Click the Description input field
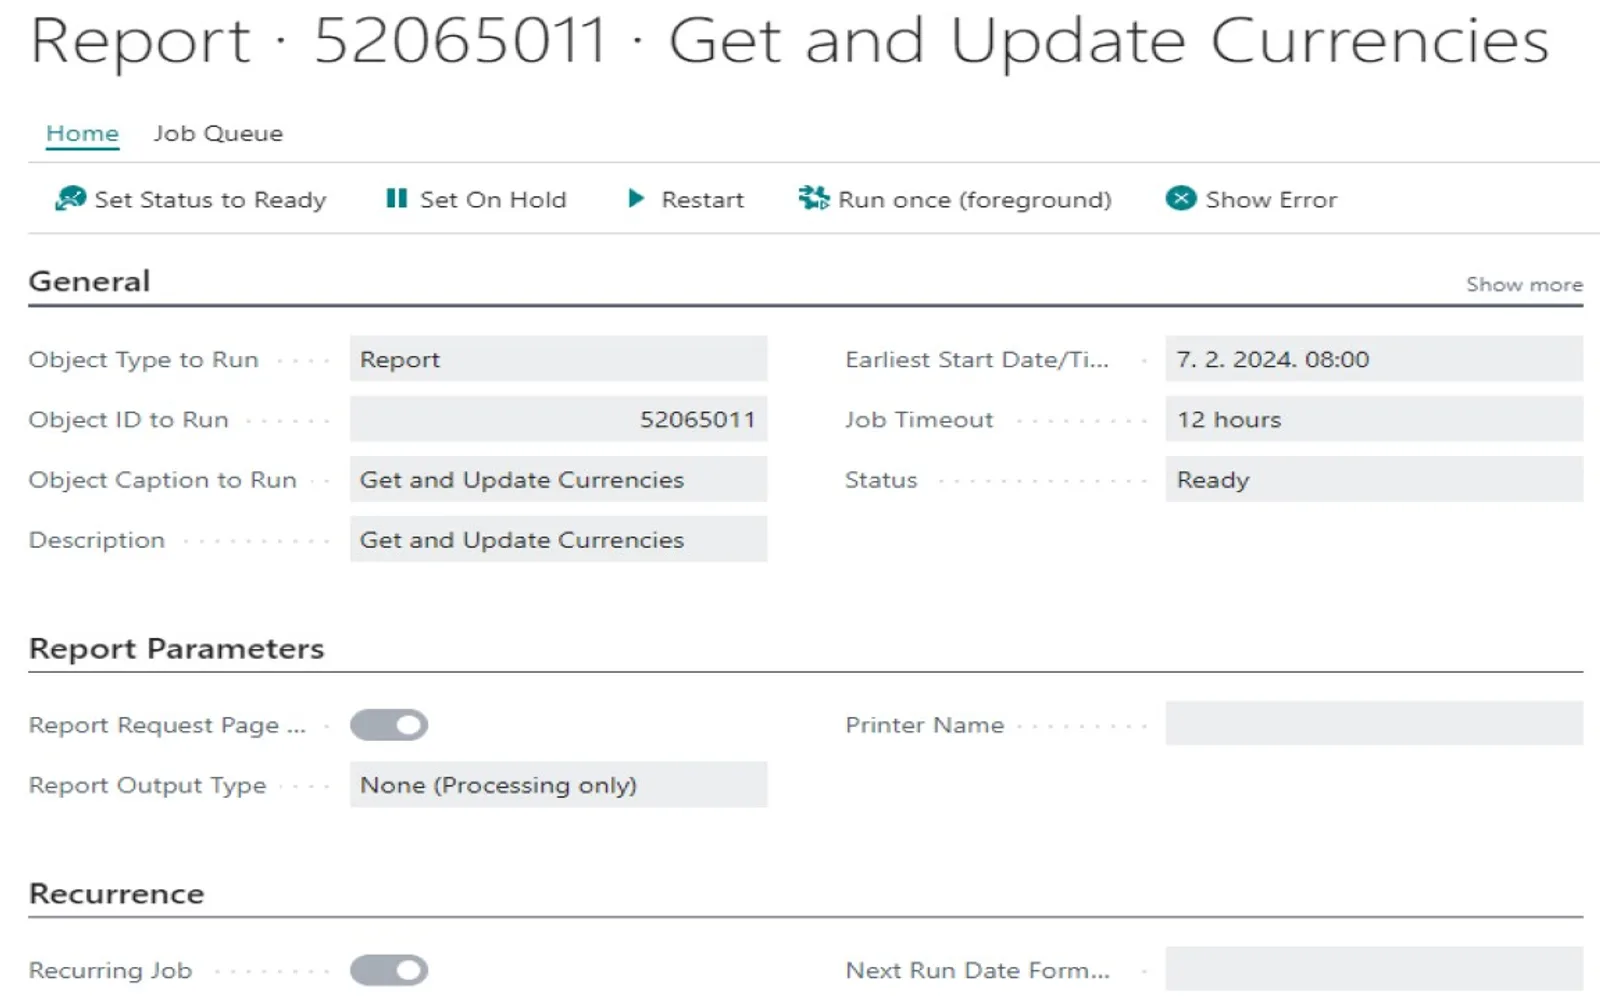The width and height of the screenshot is (1600, 1000). coord(558,539)
